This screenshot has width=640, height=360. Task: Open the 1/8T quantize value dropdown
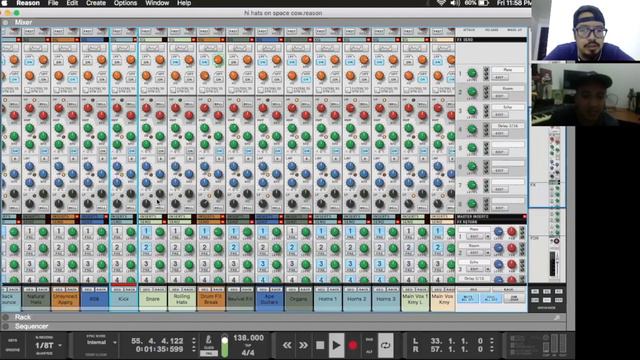[x=49, y=345]
